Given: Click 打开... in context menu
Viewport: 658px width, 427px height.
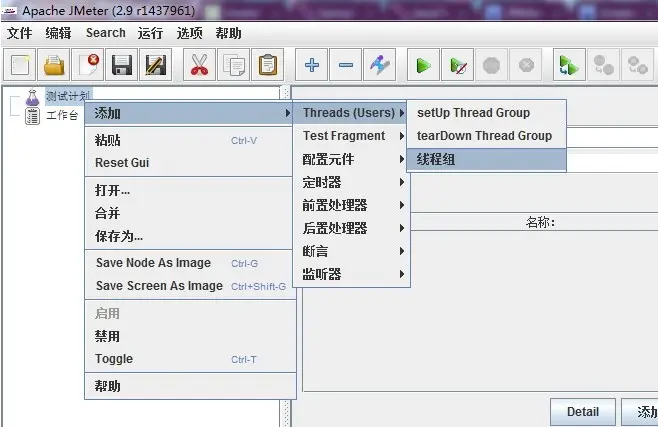Looking at the screenshot, I should coord(188,190).
